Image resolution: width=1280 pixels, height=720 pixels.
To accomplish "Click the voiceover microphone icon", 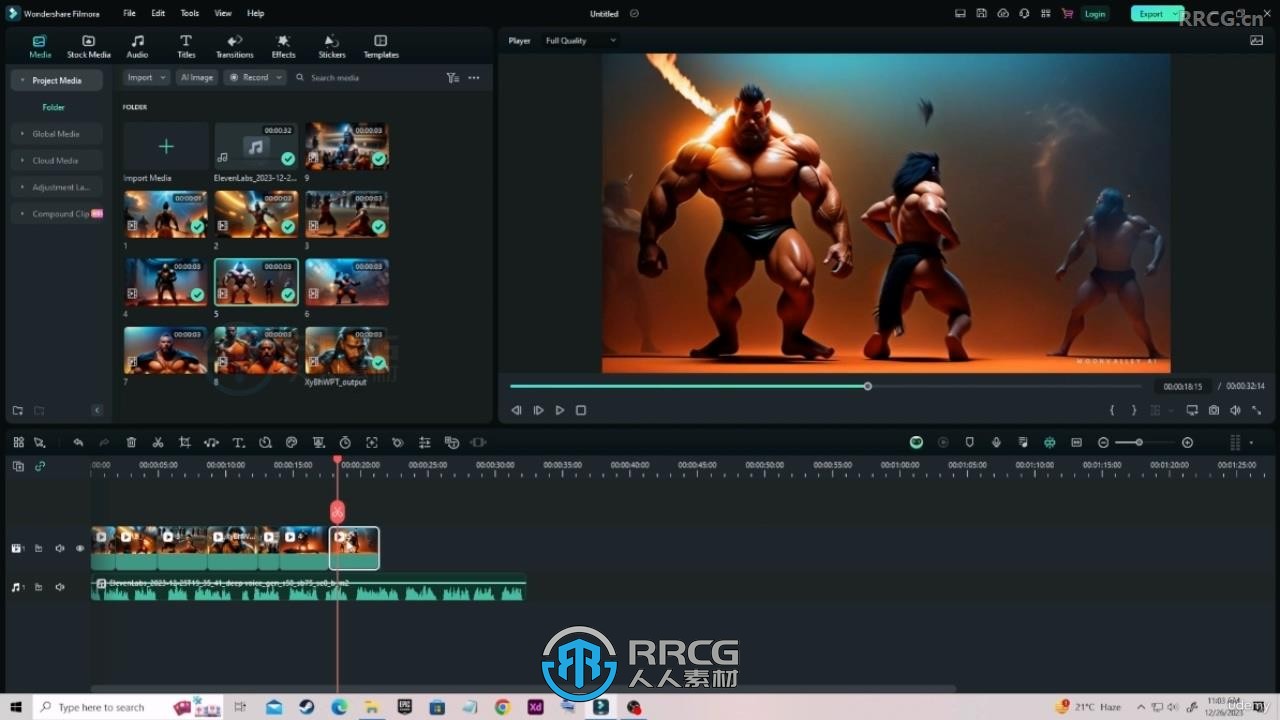I will tap(996, 442).
